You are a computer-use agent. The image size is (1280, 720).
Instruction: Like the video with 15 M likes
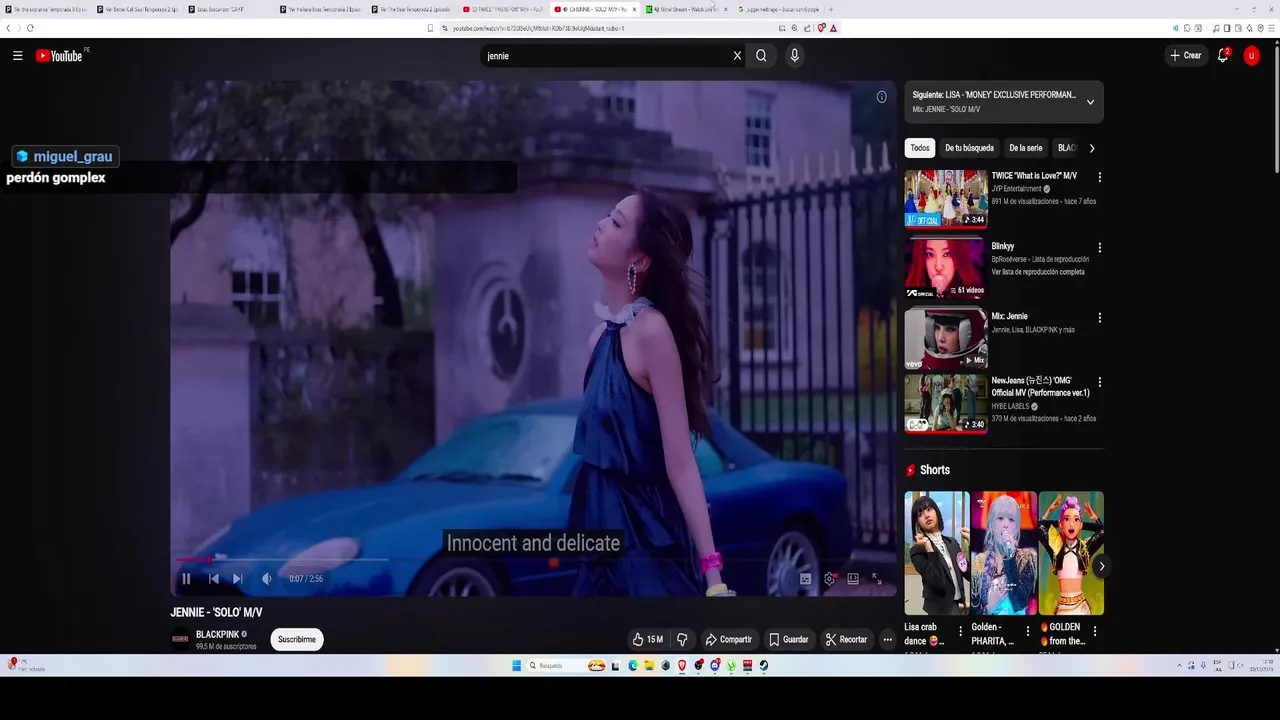click(x=647, y=640)
